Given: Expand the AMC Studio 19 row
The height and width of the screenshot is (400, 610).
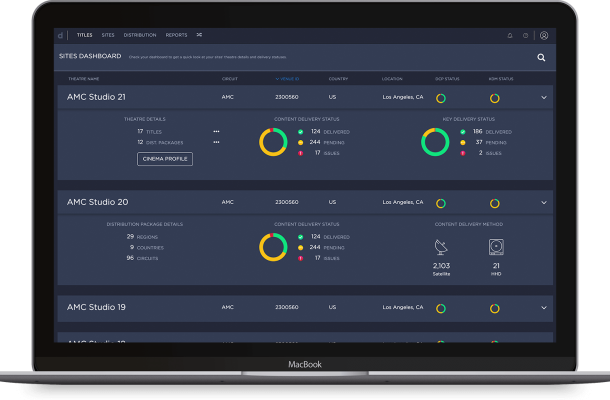Looking at the screenshot, I should coord(544,307).
